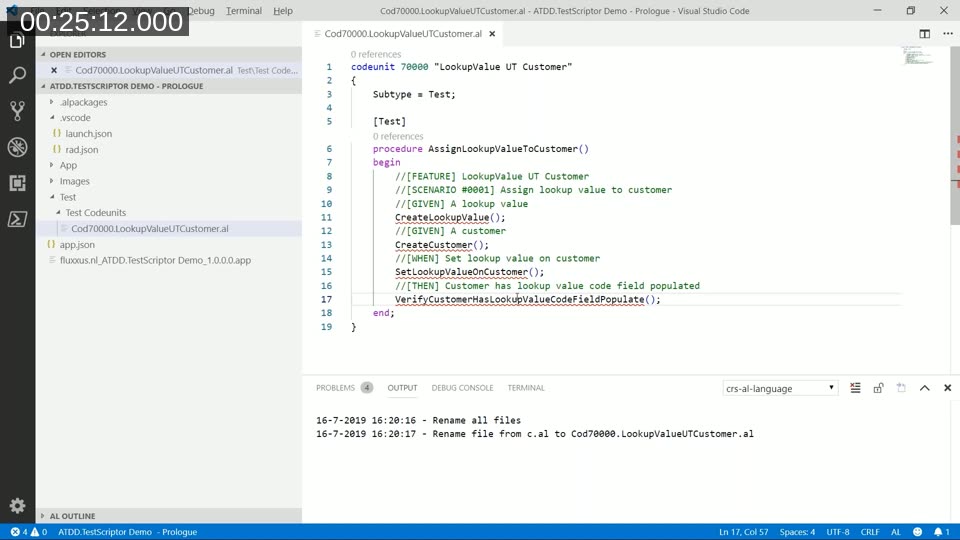Open the Explorer view in activity bar

click(x=17, y=40)
